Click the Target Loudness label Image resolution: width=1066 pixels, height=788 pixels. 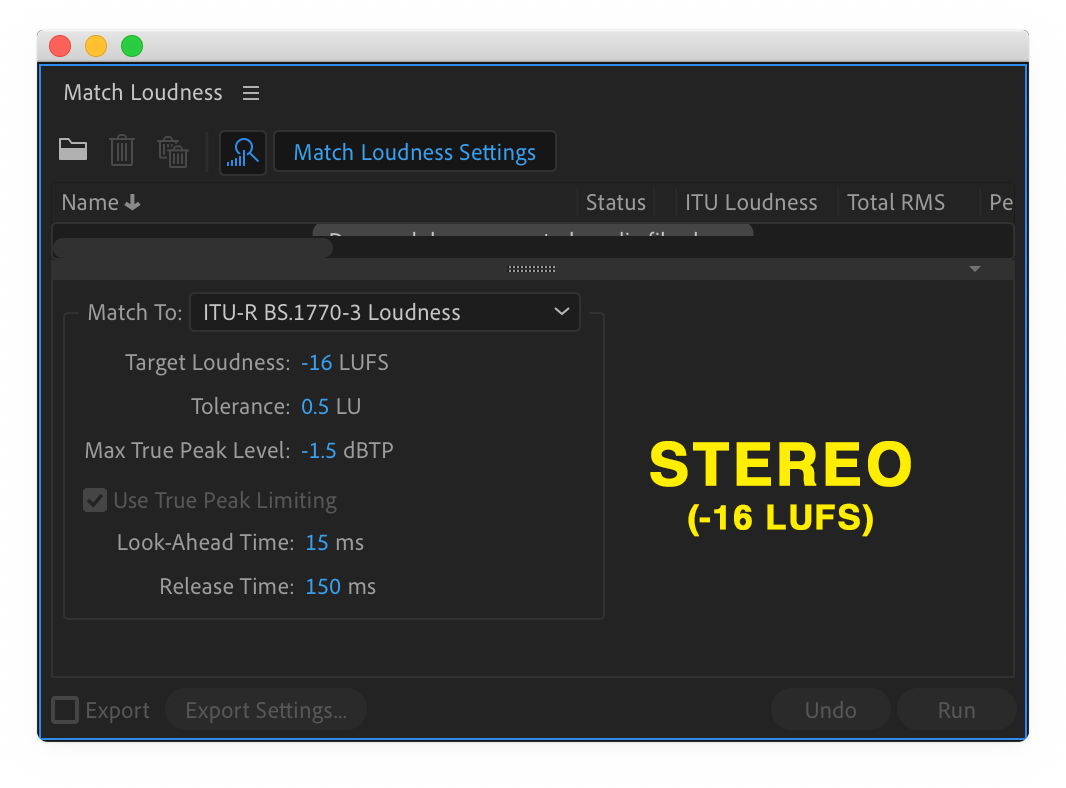[x=207, y=362]
